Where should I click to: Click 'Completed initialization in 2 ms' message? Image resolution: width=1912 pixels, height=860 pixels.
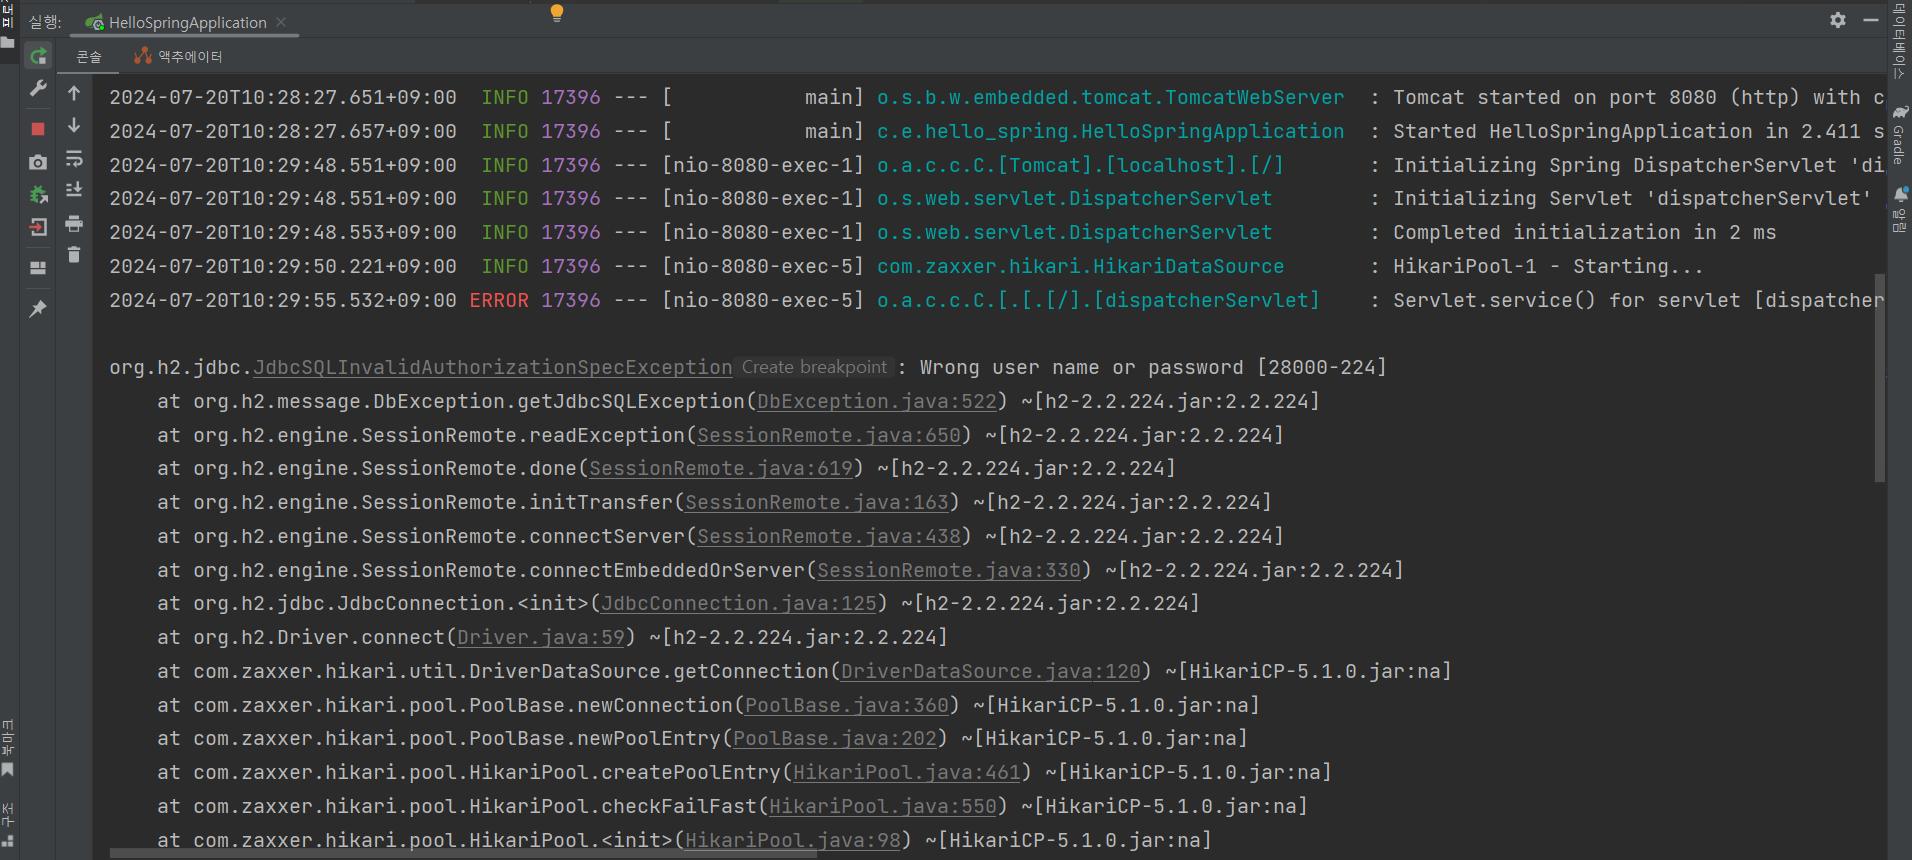[x=1584, y=233]
